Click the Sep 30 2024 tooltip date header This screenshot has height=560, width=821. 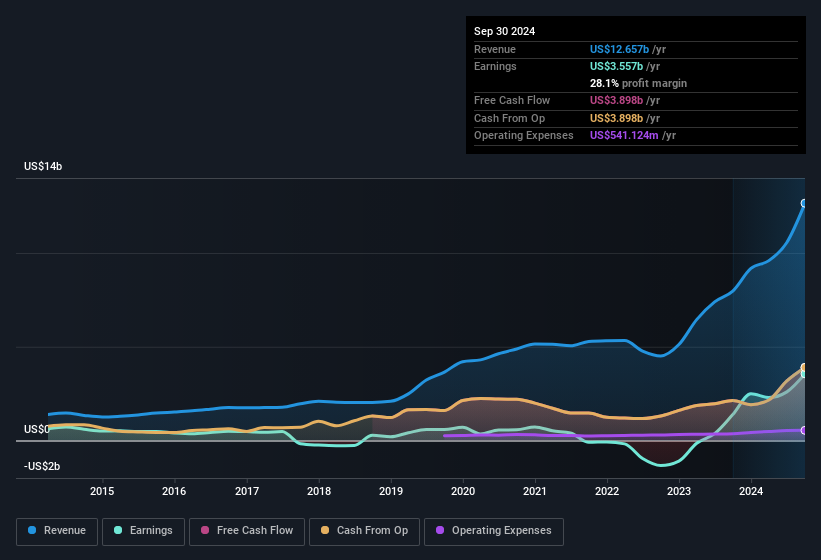(505, 31)
